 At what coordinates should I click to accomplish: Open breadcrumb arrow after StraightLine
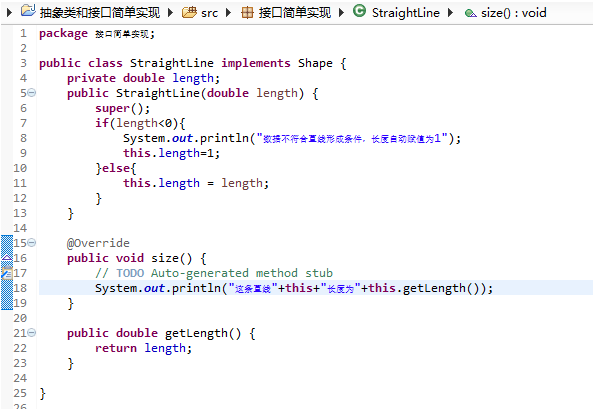coord(450,13)
